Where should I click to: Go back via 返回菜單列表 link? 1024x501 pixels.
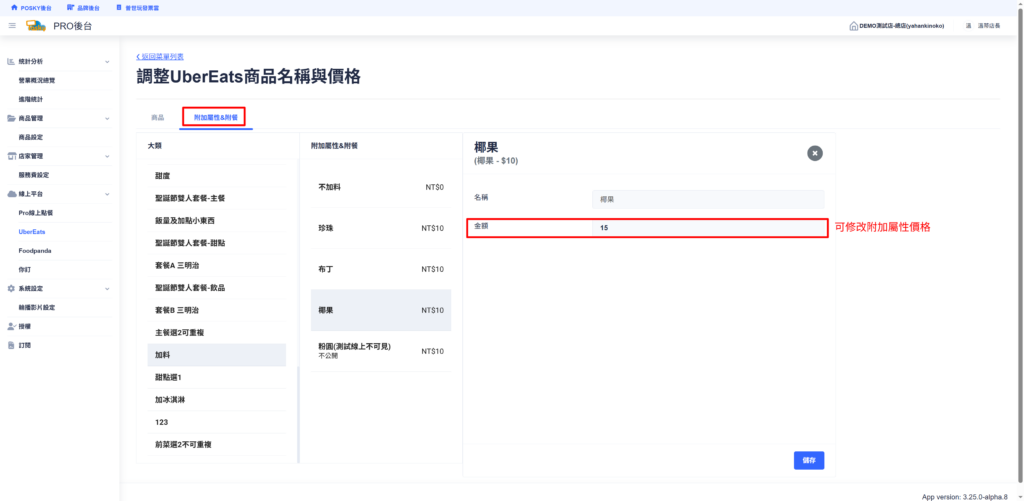click(160, 57)
